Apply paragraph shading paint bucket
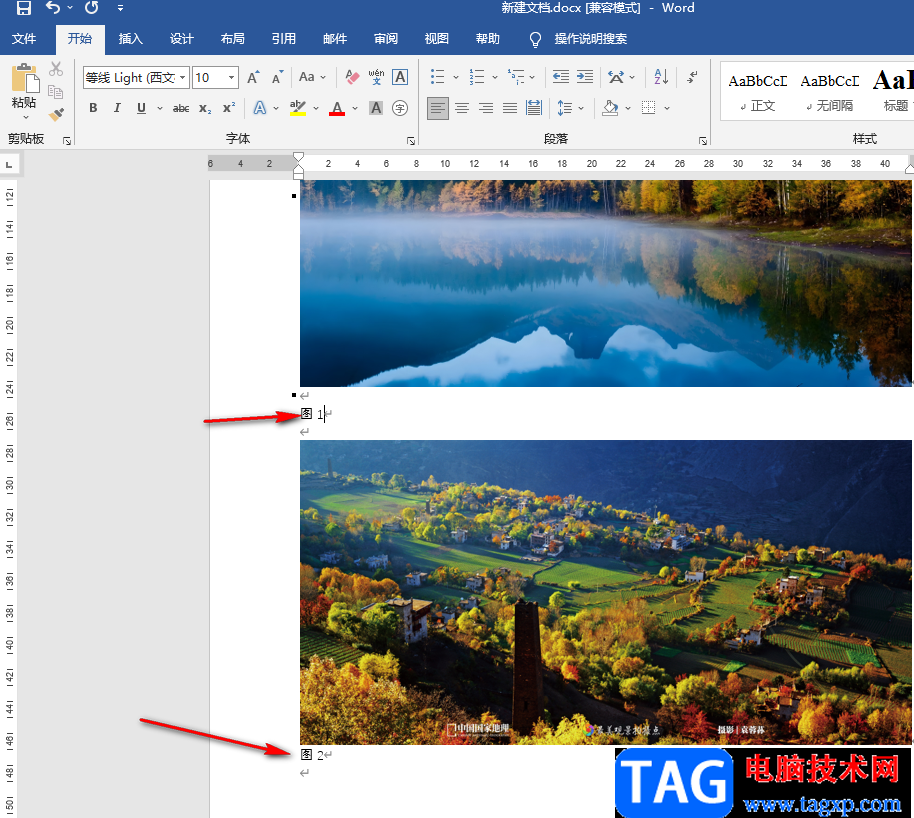This screenshot has width=914, height=818. pos(610,108)
